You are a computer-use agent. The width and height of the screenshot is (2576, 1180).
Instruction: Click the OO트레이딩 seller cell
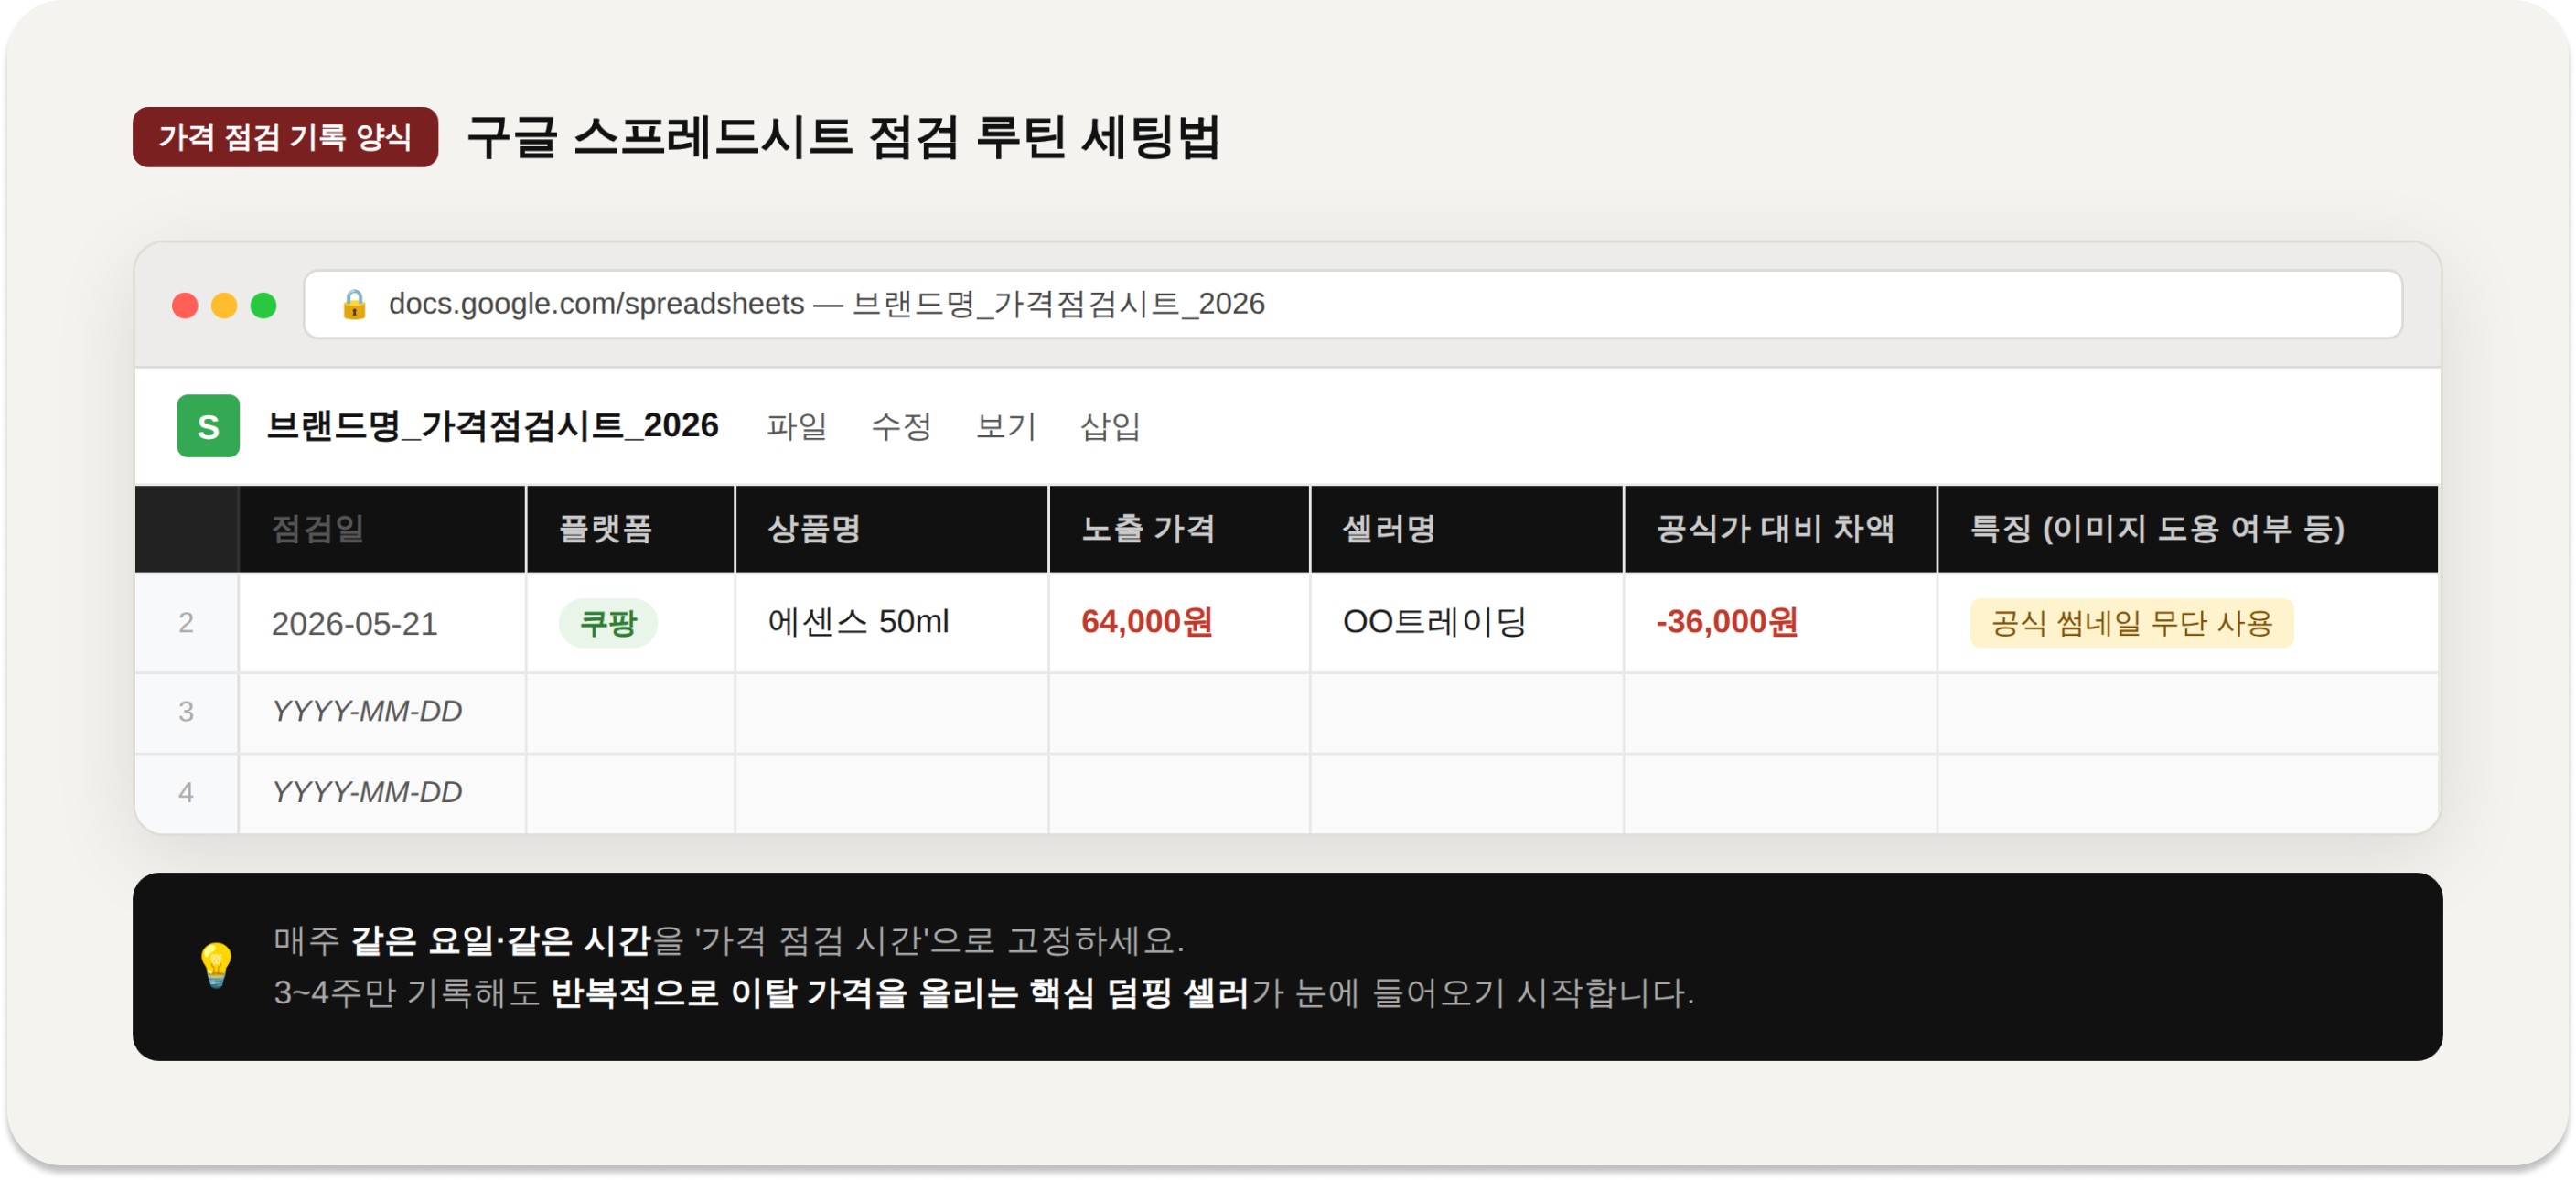coord(1466,623)
